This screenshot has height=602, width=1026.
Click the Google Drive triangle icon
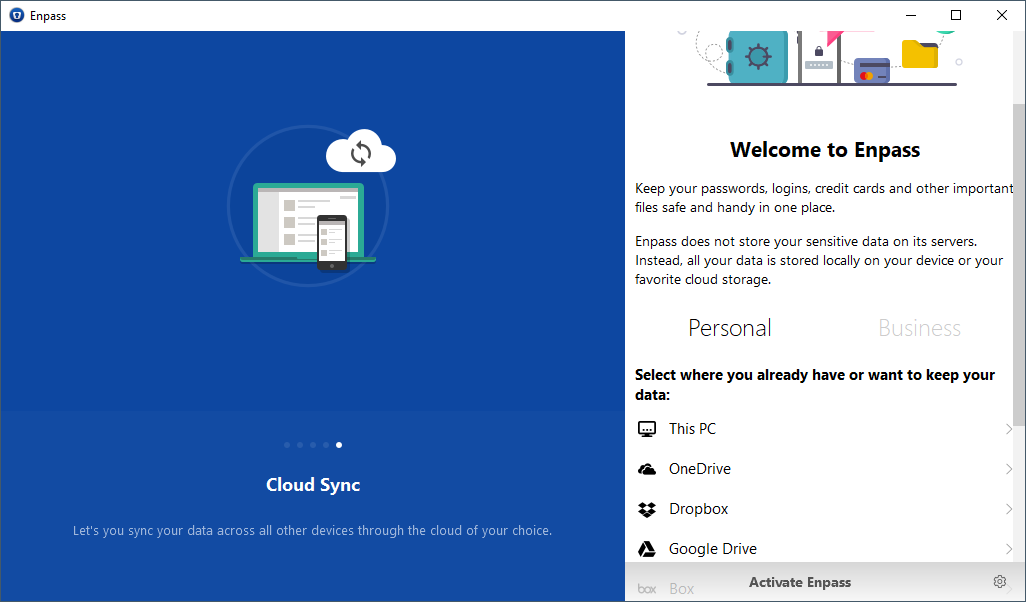[646, 549]
